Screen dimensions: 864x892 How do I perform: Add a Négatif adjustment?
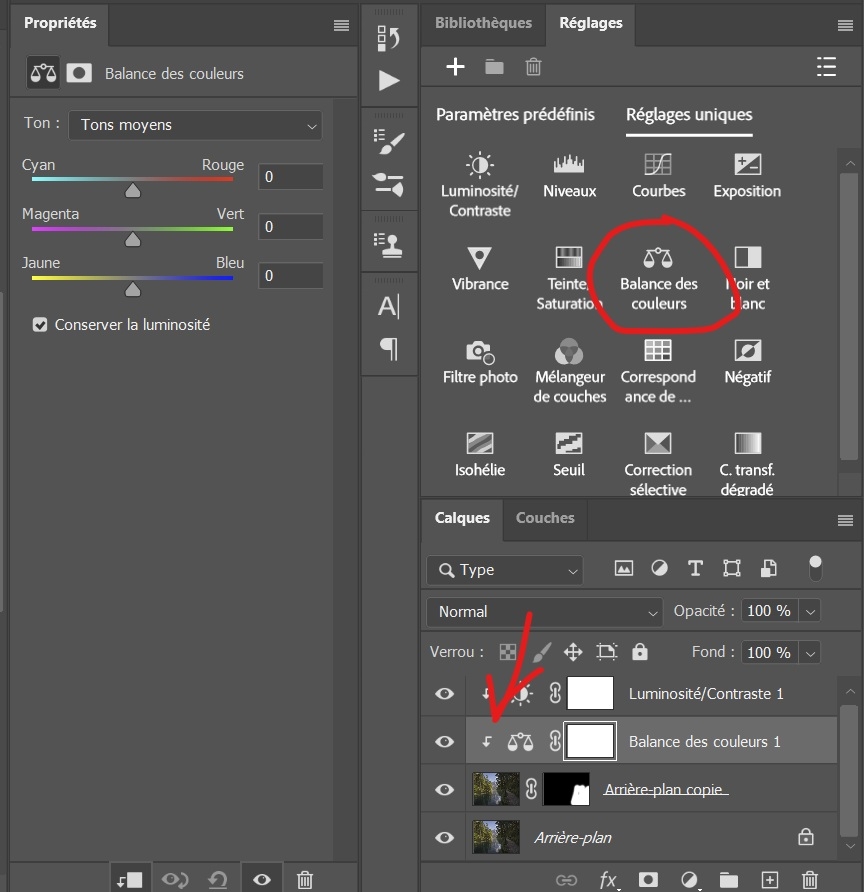pos(747,362)
